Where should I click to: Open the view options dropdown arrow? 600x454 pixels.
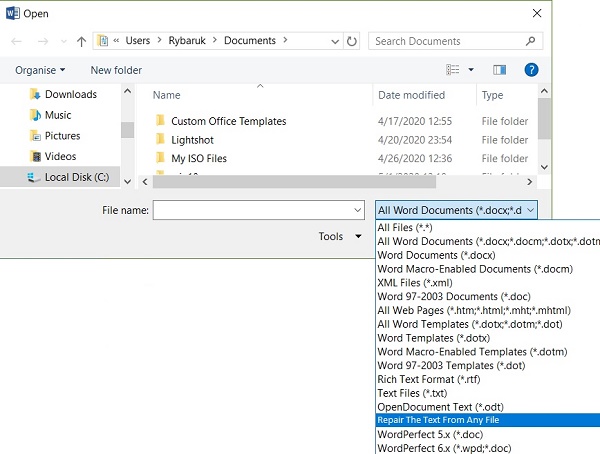(471, 70)
